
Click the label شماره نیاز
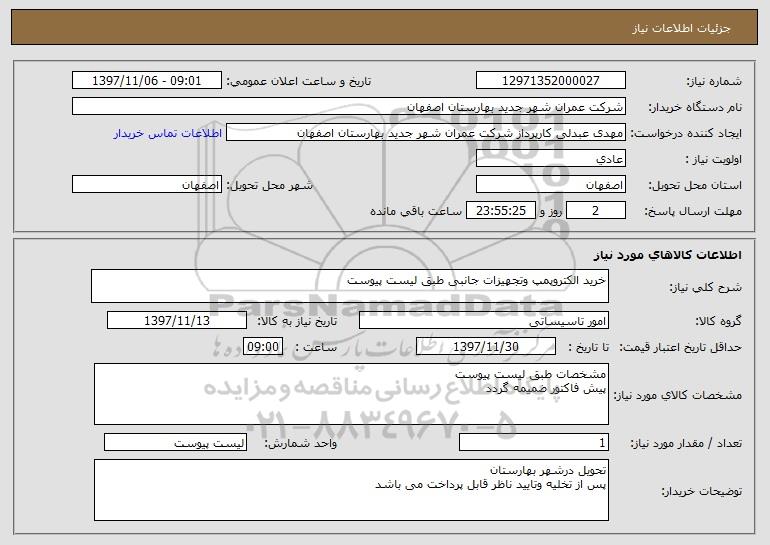[x=714, y=82]
